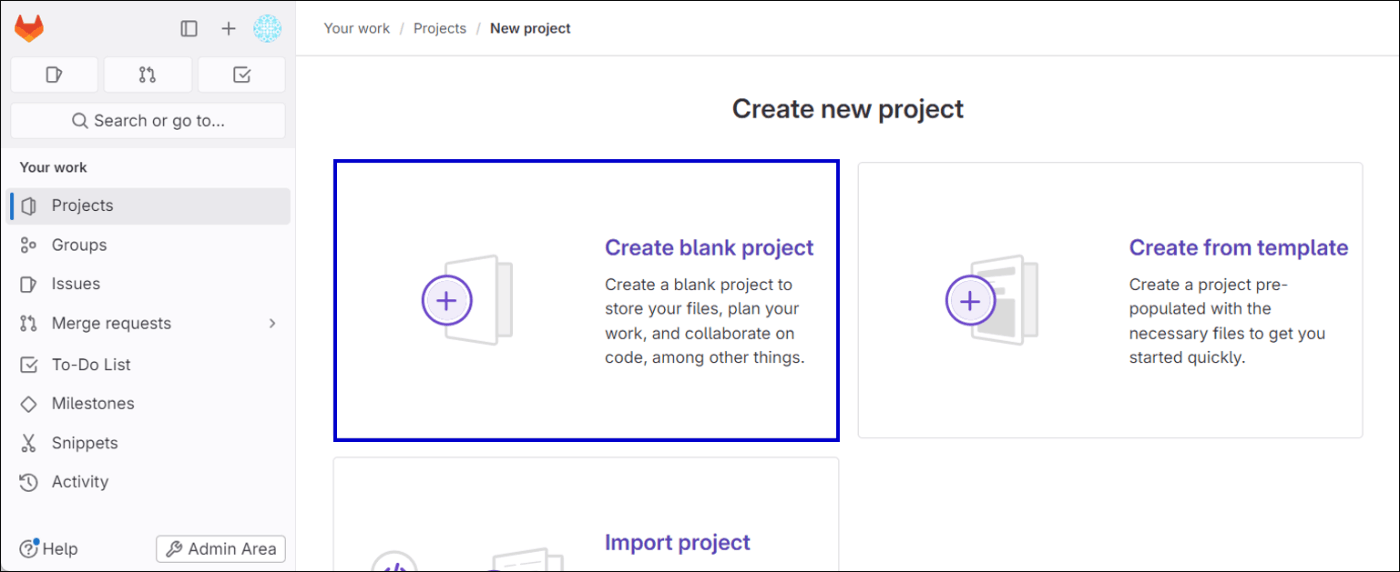Image resolution: width=1400 pixels, height=572 pixels.
Task: Click the Admin Area button
Action: [x=221, y=549]
